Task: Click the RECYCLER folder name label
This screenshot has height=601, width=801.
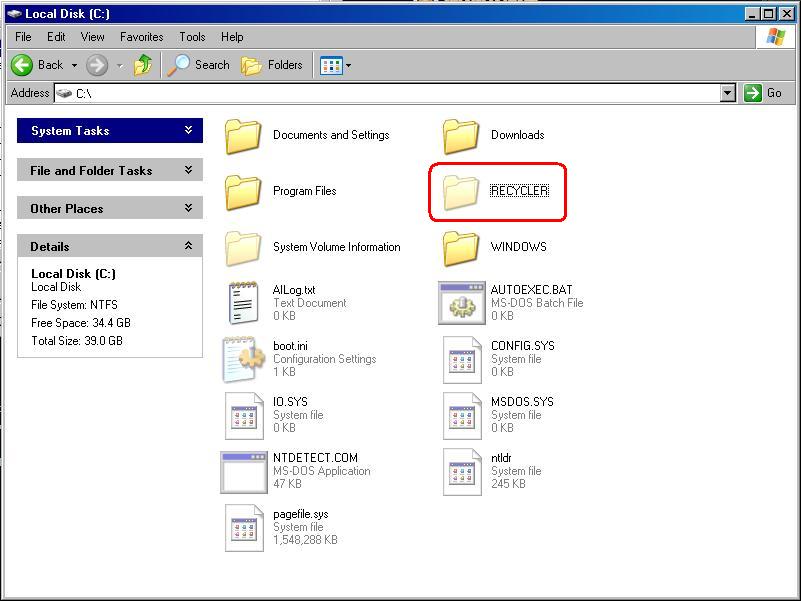Action: click(520, 191)
